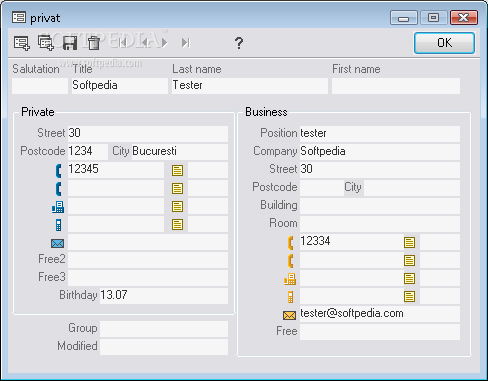This screenshot has width=488, height=381.
Task: Click business Street field showing 30
Action: pos(380,170)
